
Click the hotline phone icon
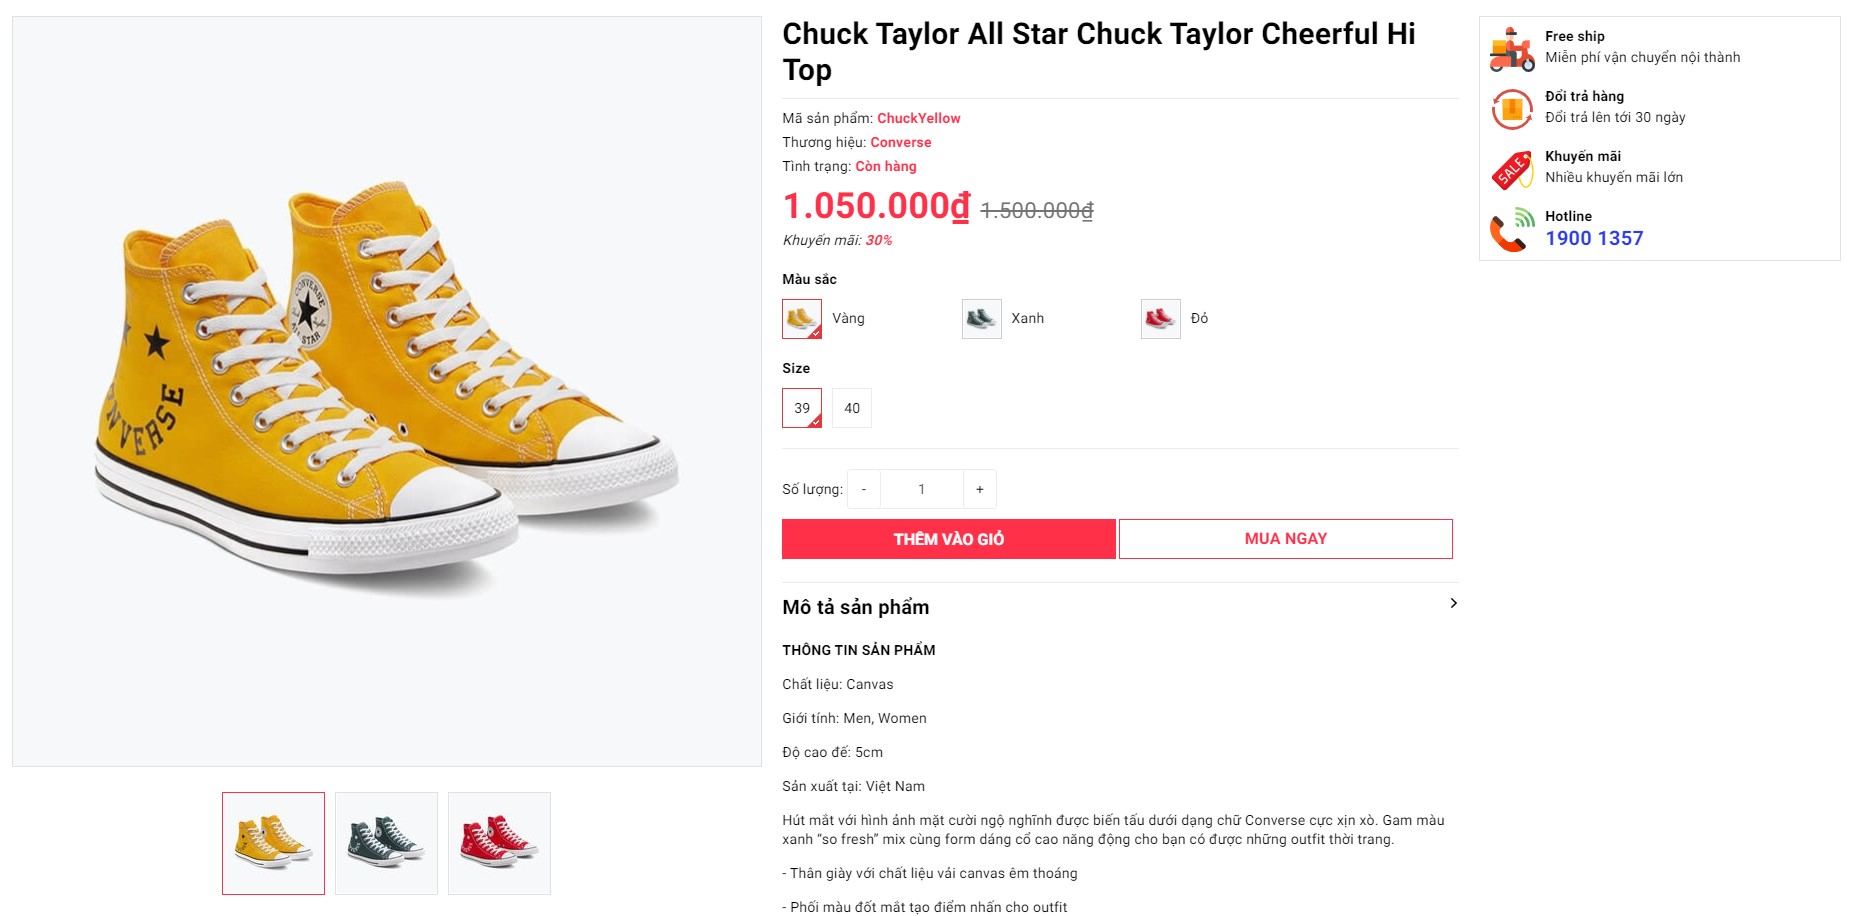[x=1512, y=231]
